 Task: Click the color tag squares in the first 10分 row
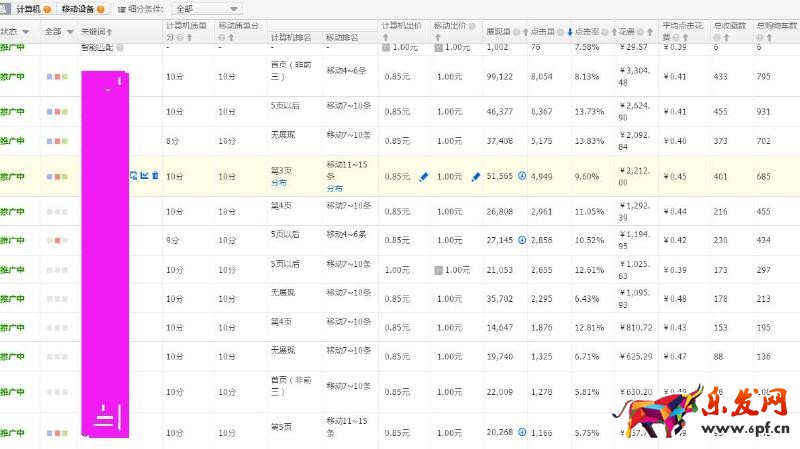56,76
